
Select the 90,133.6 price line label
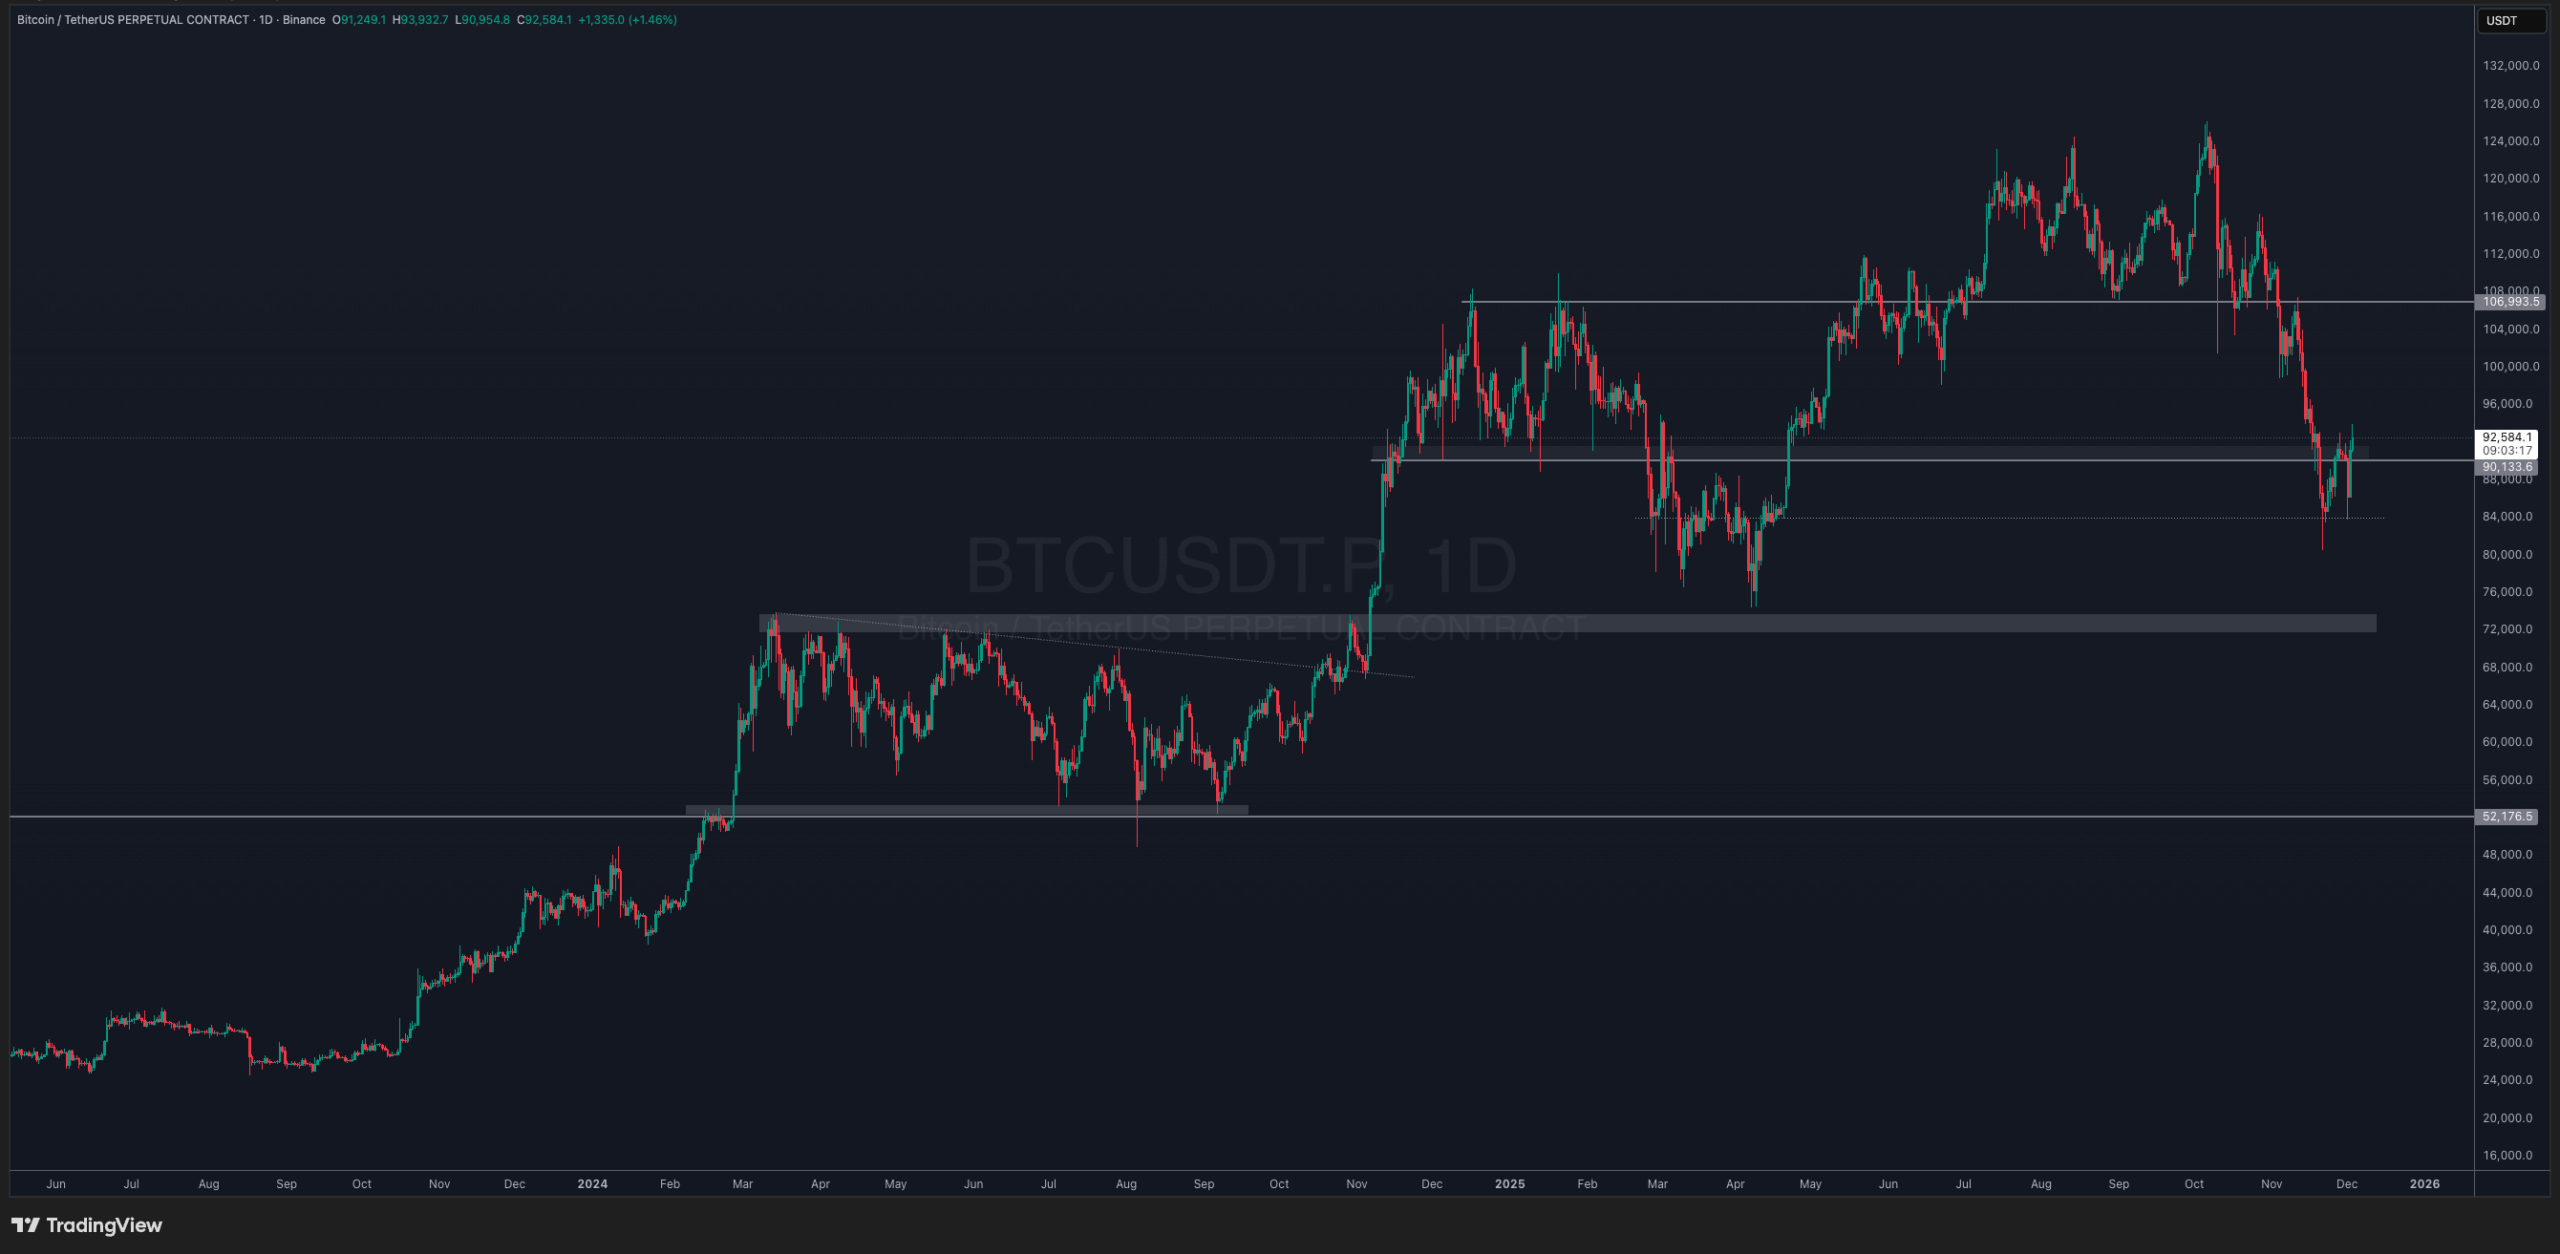pyautogui.click(x=2508, y=467)
